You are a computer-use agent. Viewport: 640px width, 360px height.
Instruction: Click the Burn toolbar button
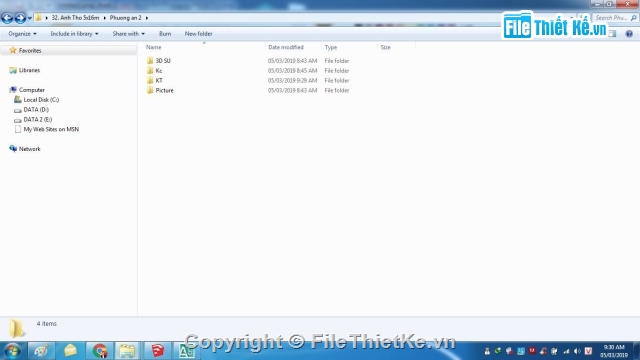(165, 34)
